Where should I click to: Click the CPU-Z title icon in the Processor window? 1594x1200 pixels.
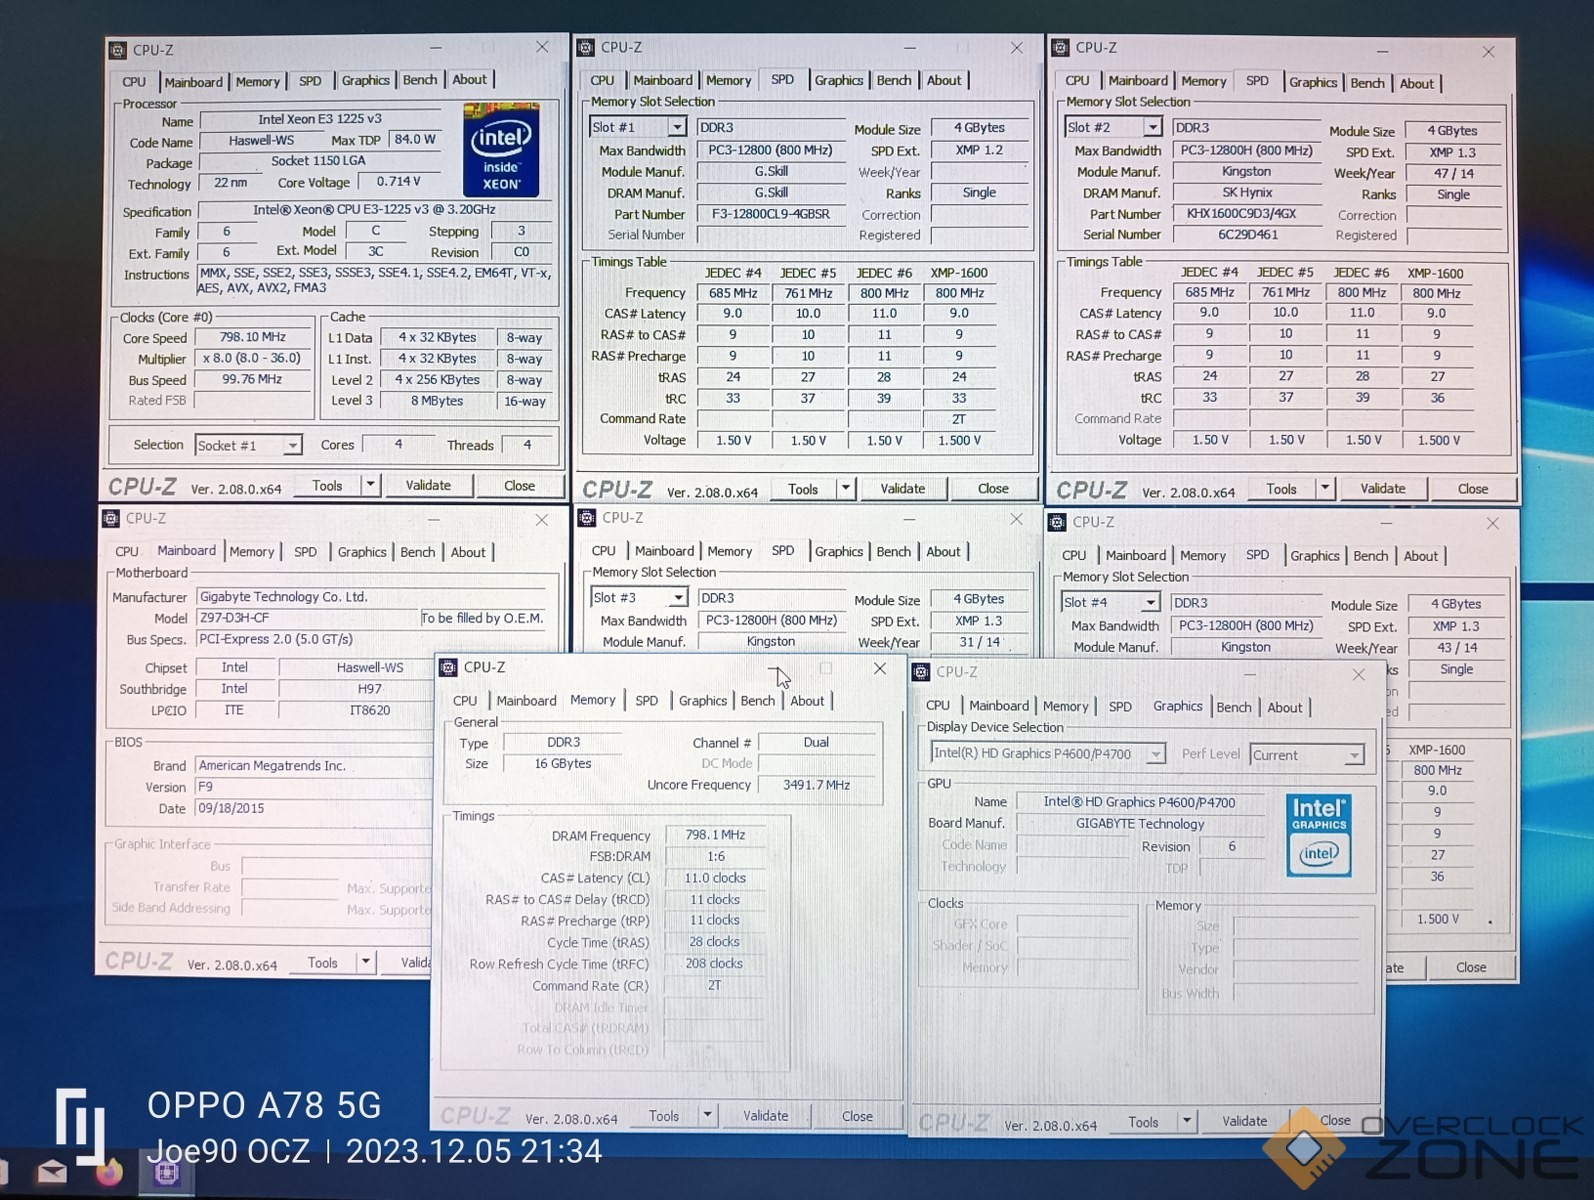click(117, 50)
